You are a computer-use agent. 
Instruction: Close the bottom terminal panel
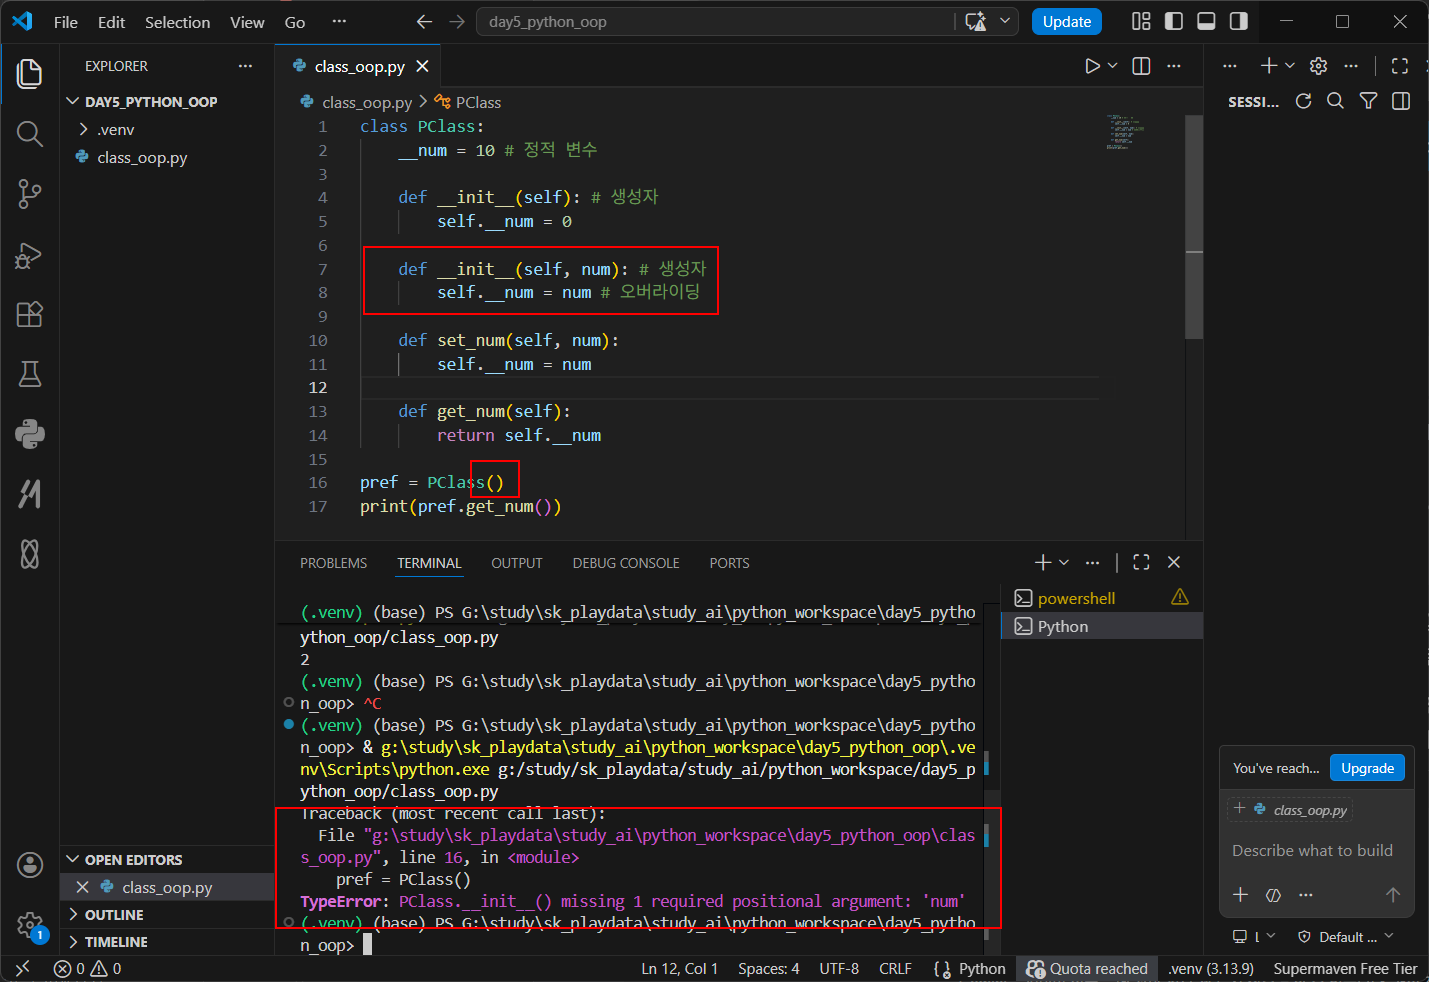(x=1174, y=563)
